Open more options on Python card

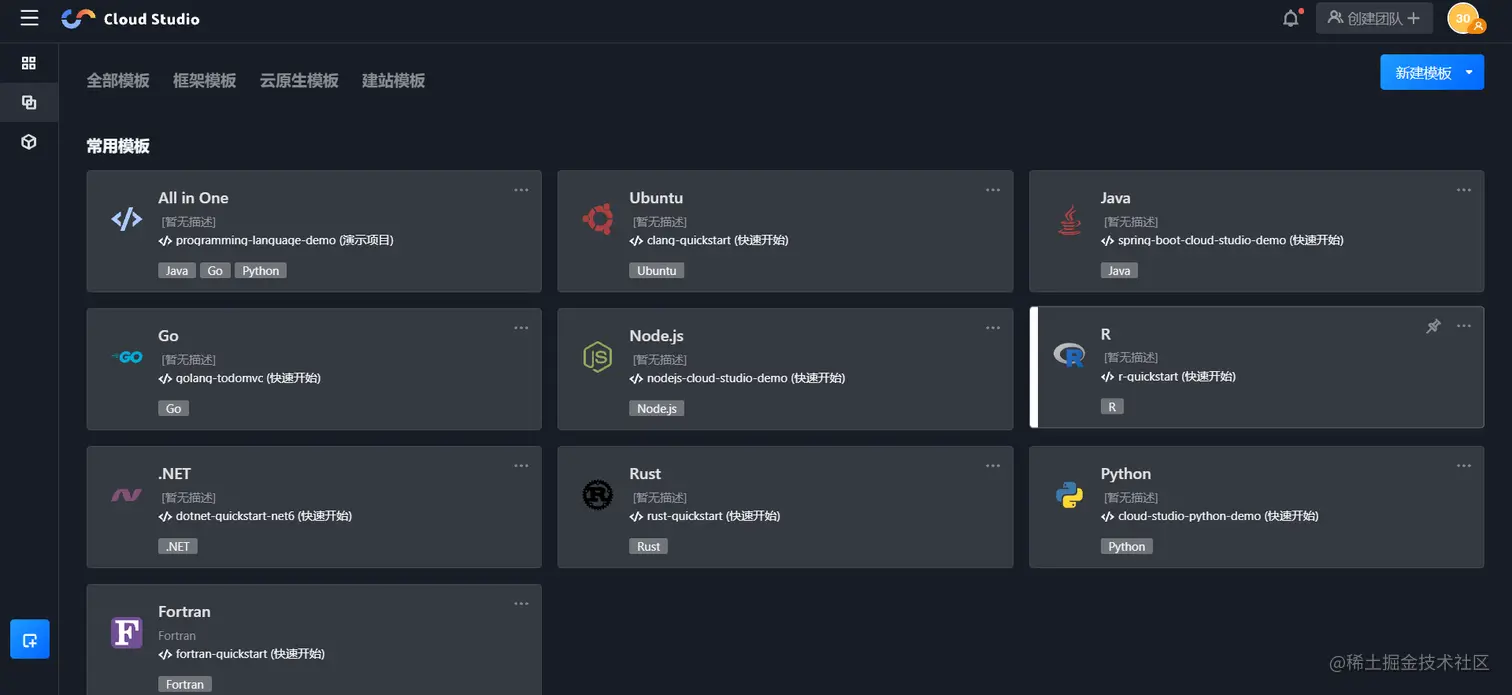tap(1464, 466)
